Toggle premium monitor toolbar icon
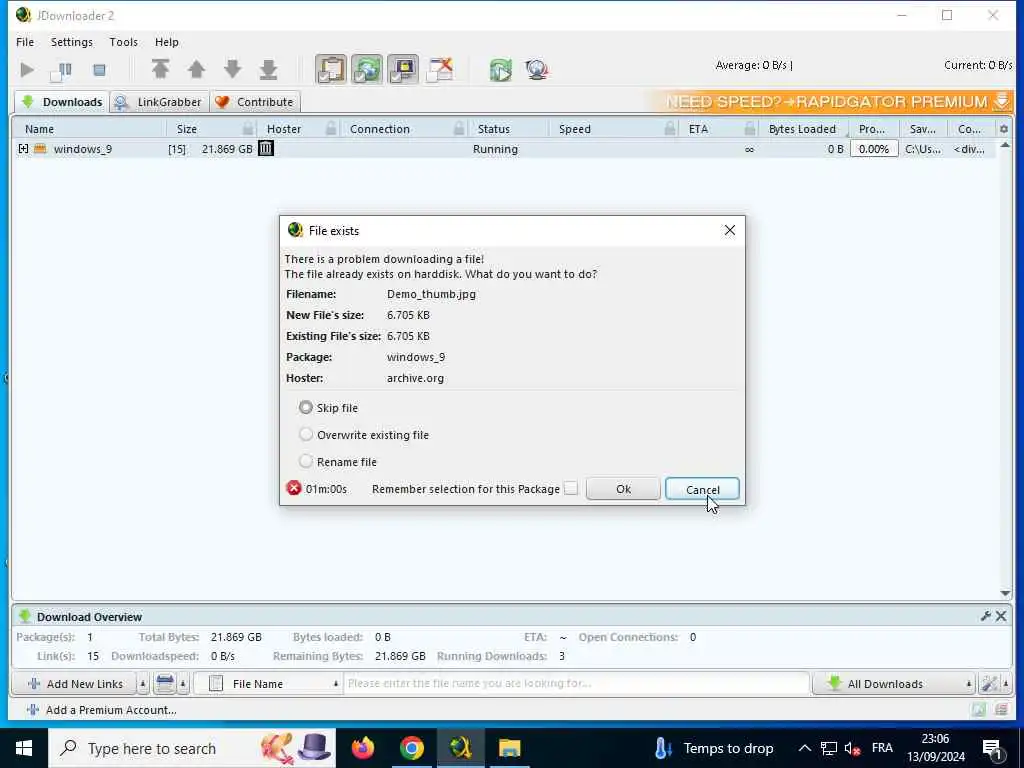 click(403, 69)
